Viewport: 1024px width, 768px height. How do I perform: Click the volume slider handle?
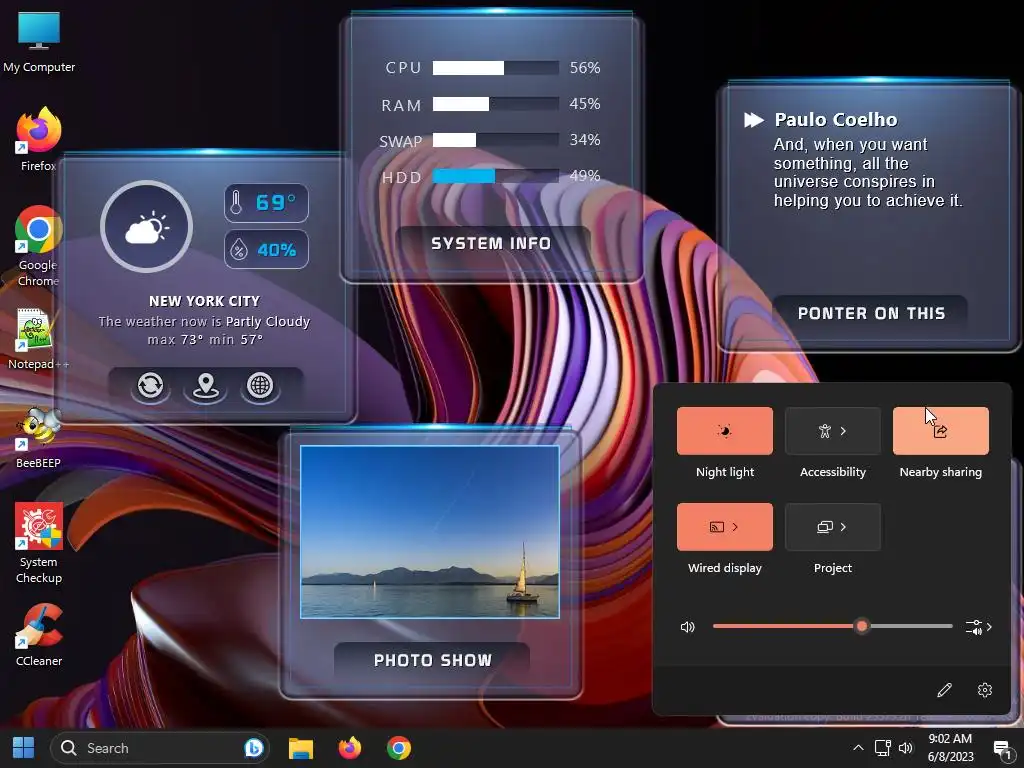click(x=862, y=626)
